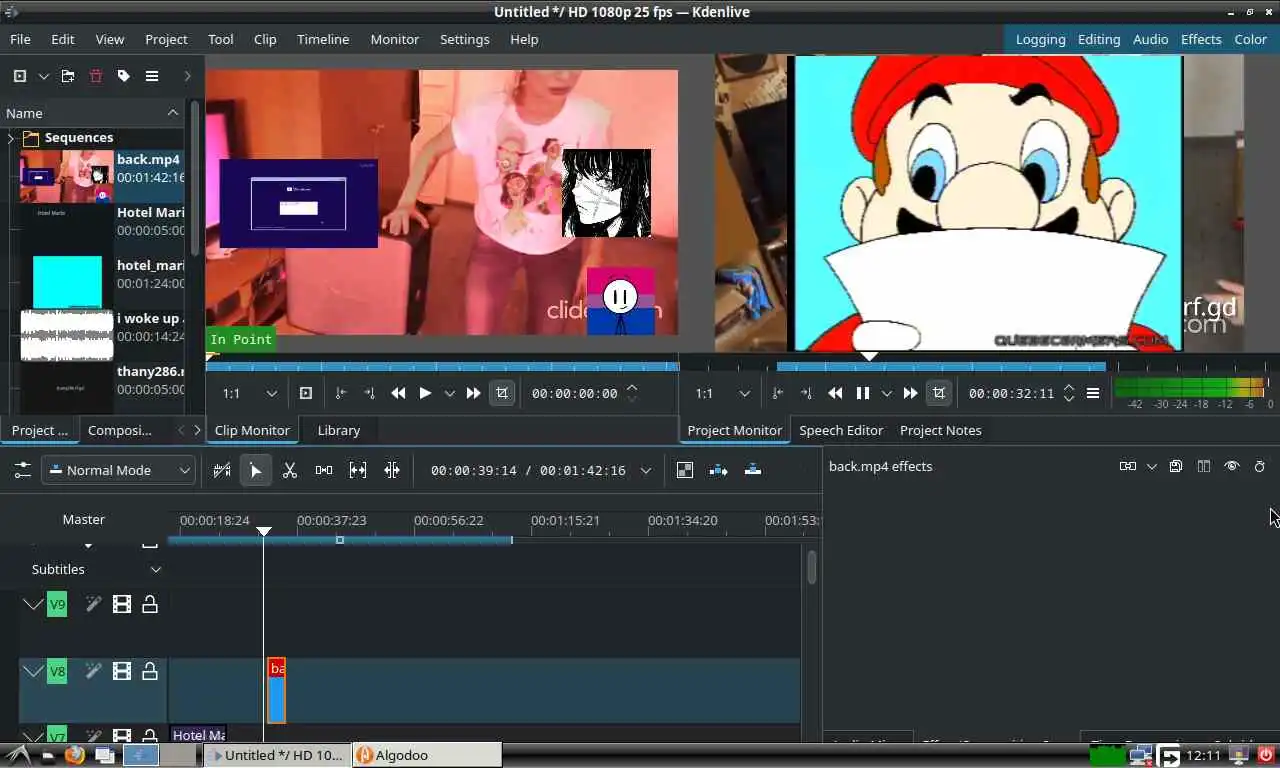Sort bin by the Name column header
Viewport: 1280px width, 768px height.
[92, 113]
